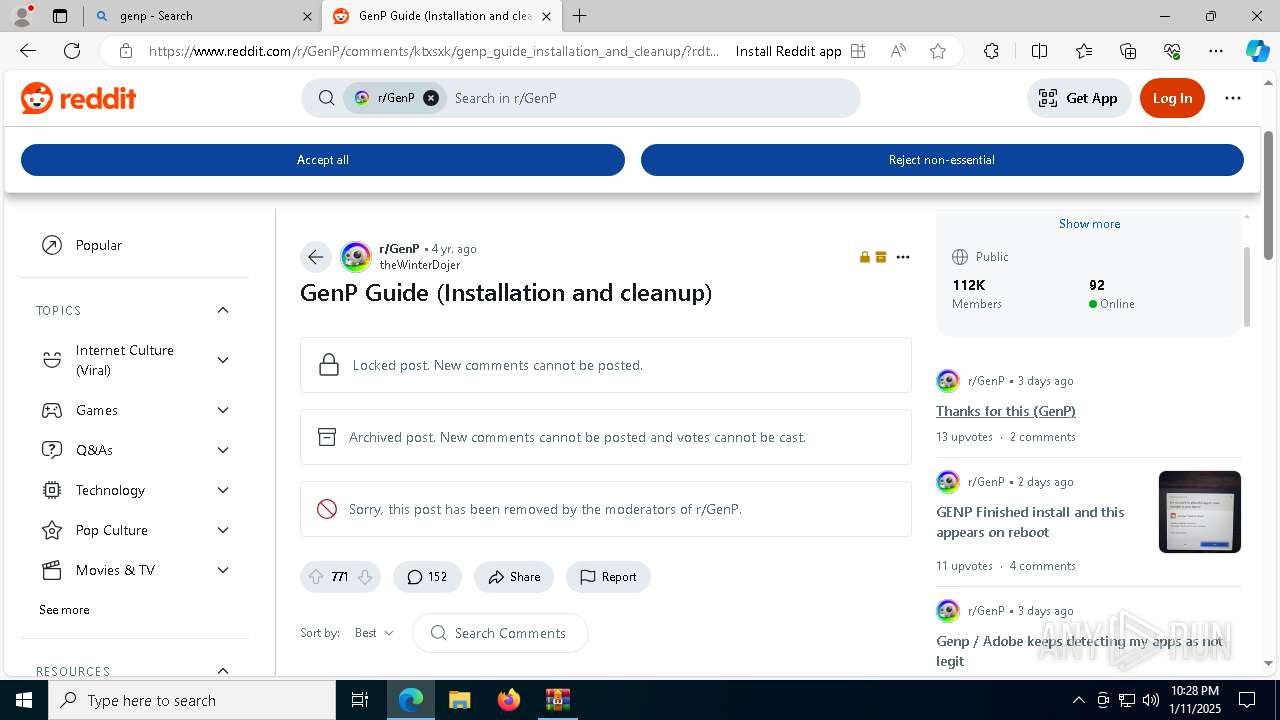The image size is (1280, 720).
Task: Focus the Search Comments field
Action: pos(500,633)
